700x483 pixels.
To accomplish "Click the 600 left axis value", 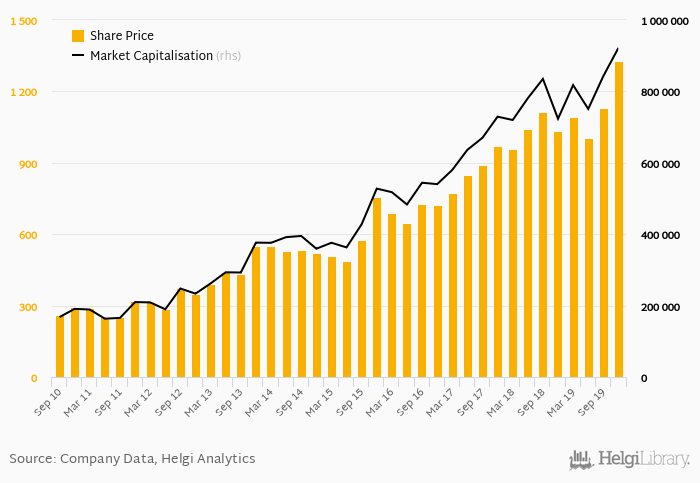I will pyautogui.click(x=26, y=235).
